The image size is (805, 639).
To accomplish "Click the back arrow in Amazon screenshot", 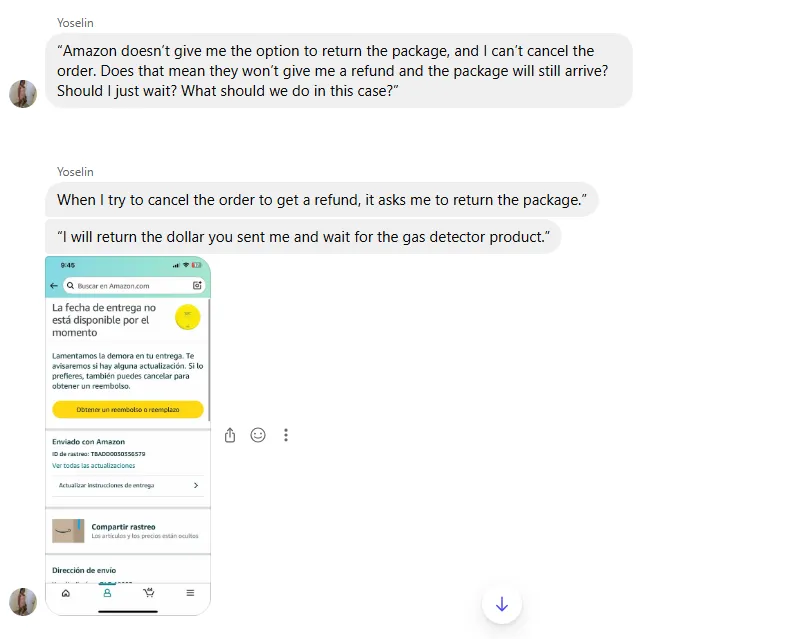I will (53, 285).
